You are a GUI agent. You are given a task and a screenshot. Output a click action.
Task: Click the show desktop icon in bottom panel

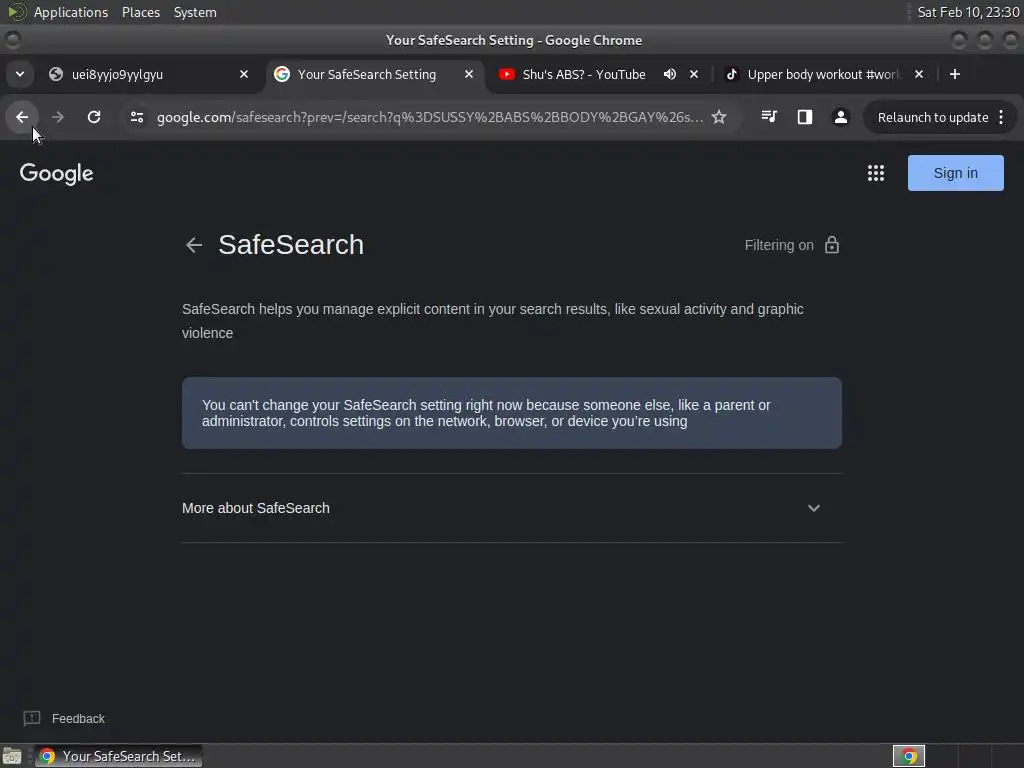point(12,756)
